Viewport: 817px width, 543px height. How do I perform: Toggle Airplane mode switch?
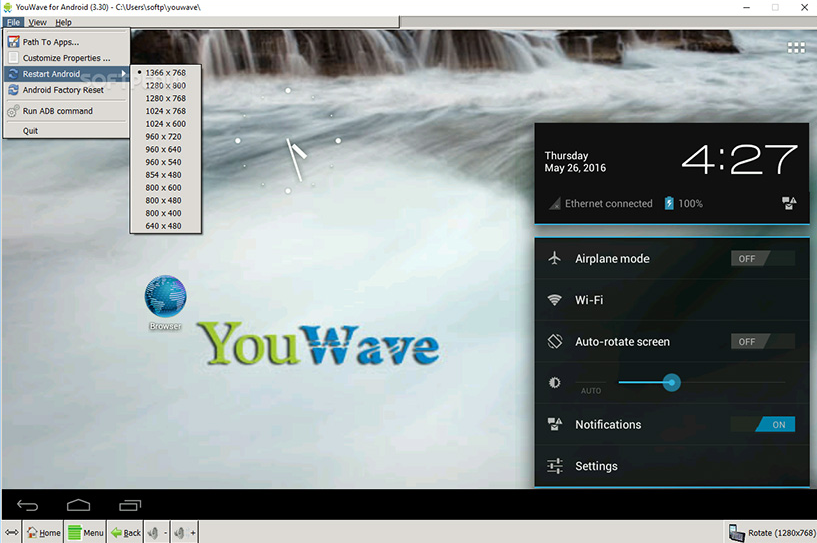tap(763, 258)
